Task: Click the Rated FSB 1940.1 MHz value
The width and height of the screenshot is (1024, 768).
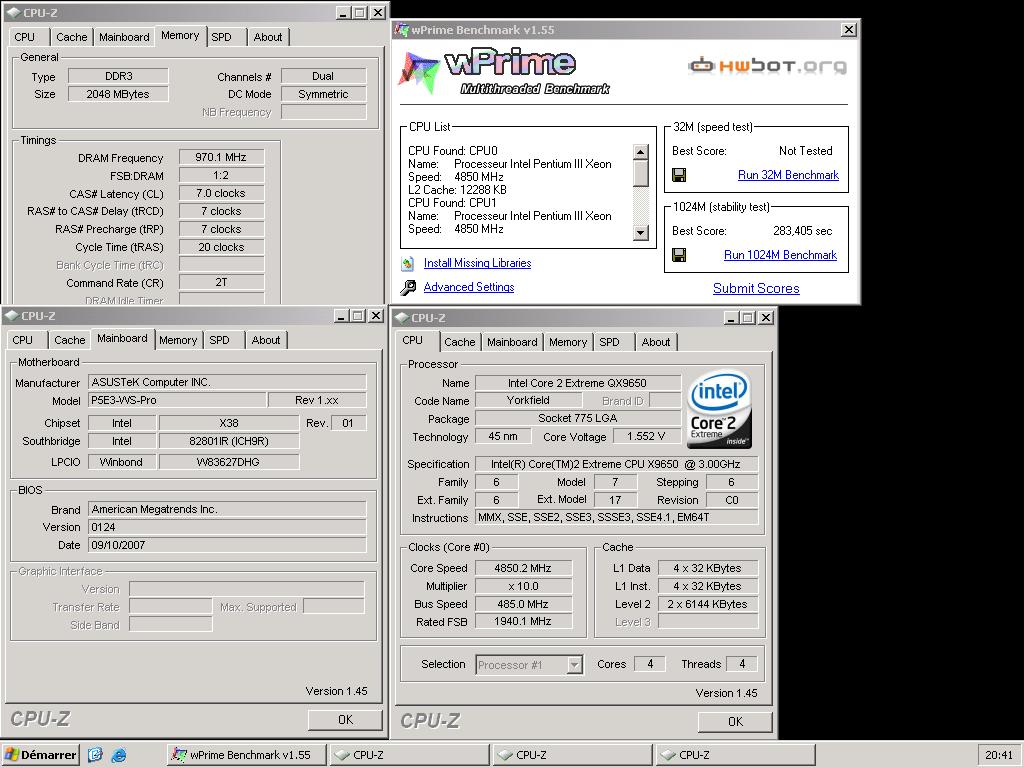Action: 523,622
